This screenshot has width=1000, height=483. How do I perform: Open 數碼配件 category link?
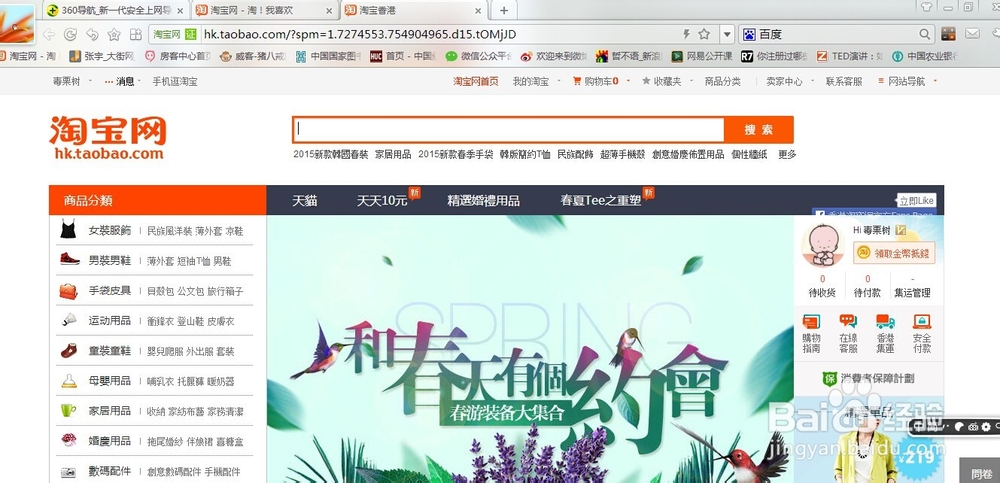tap(110, 471)
